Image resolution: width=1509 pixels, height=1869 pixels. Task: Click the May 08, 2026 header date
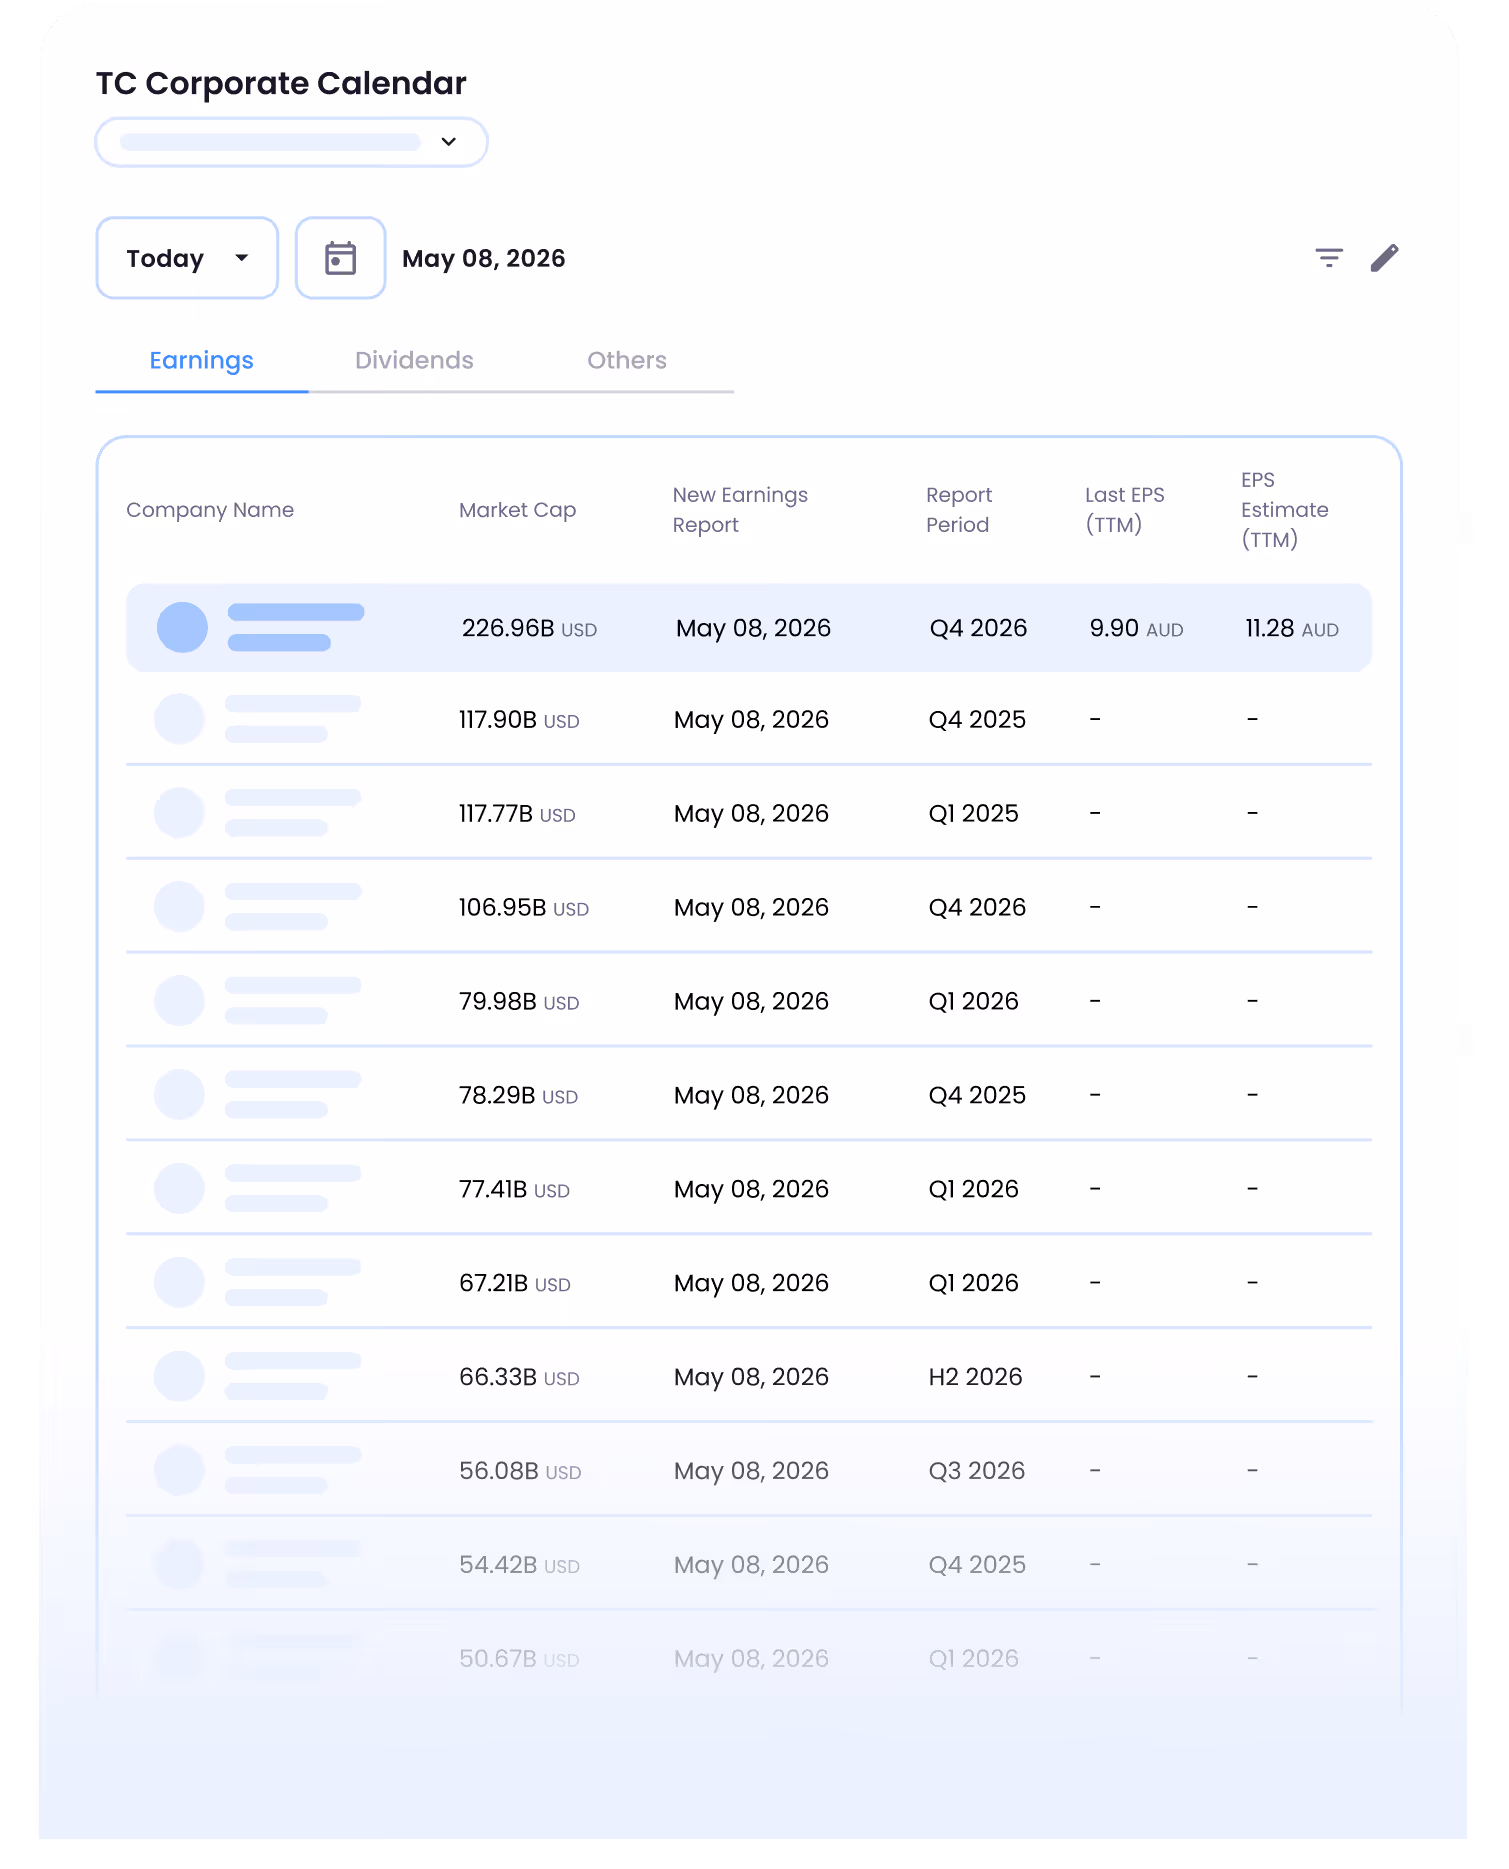click(483, 259)
